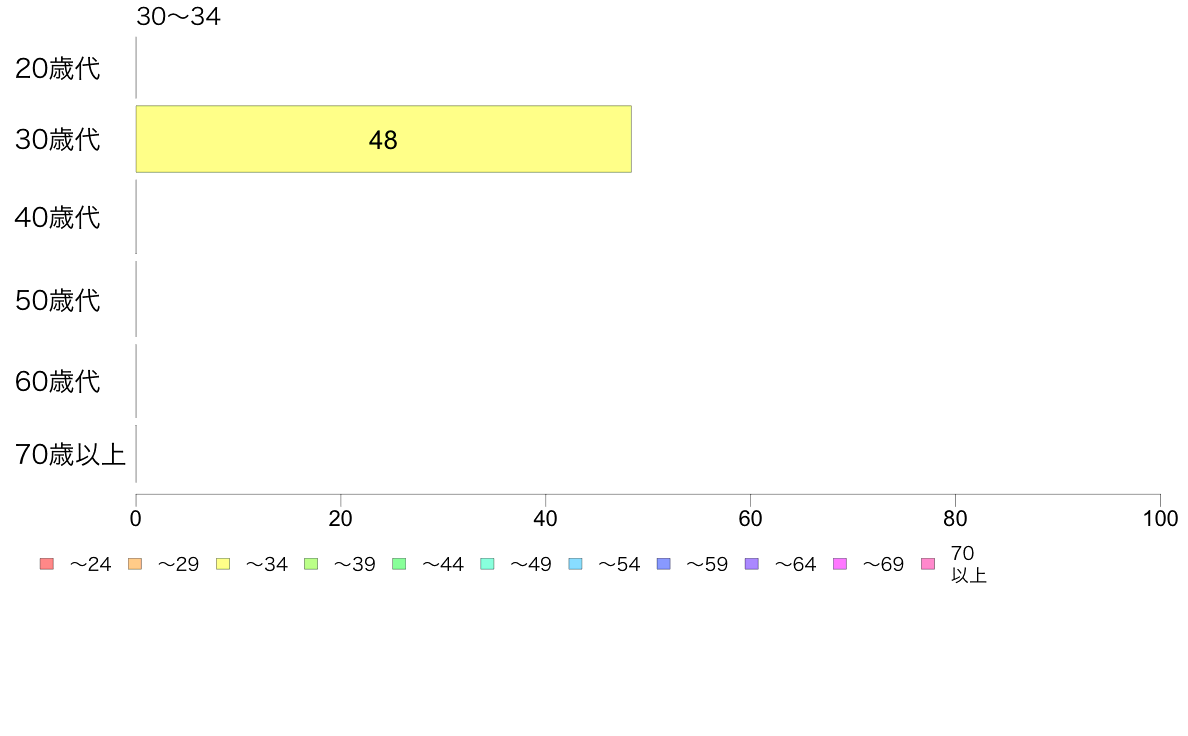Click the ~39 light green legend swatch
The width and height of the screenshot is (1188, 736).
pos(311,564)
